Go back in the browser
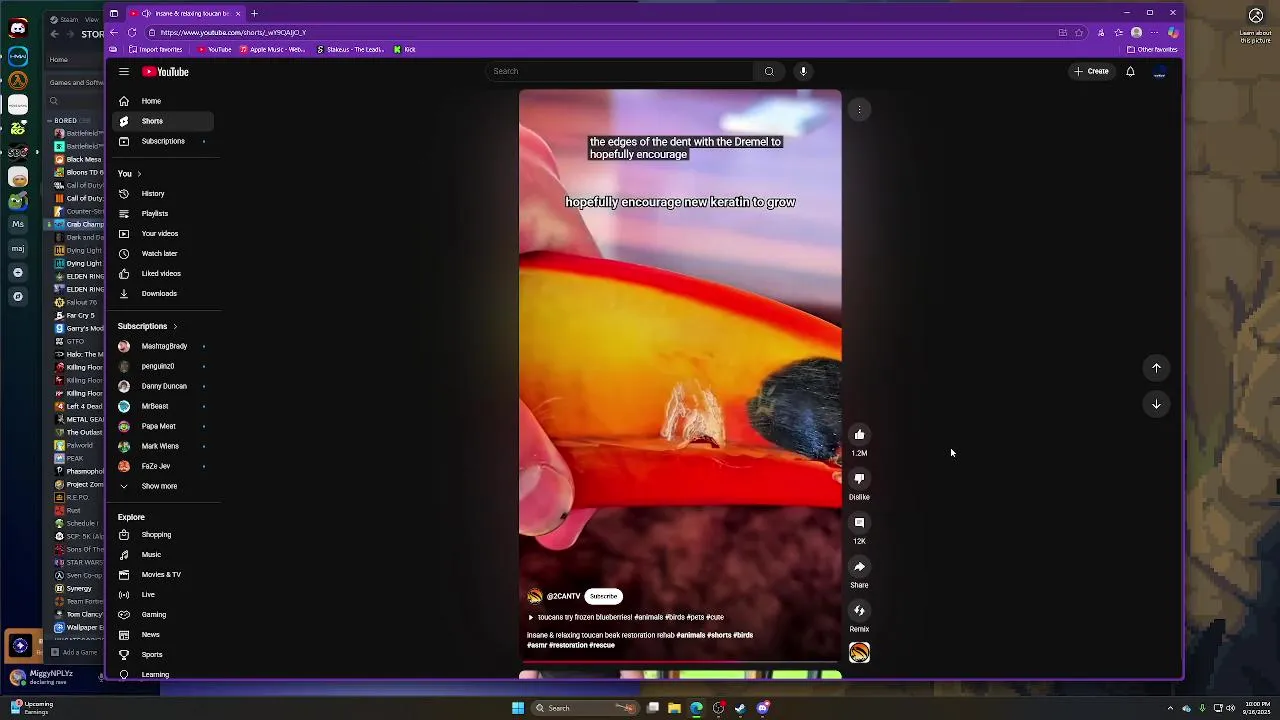The image size is (1280, 720). click(113, 32)
